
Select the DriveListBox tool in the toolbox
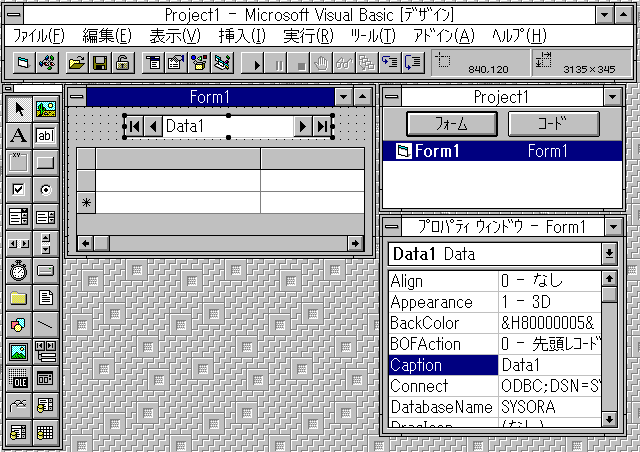46,271
